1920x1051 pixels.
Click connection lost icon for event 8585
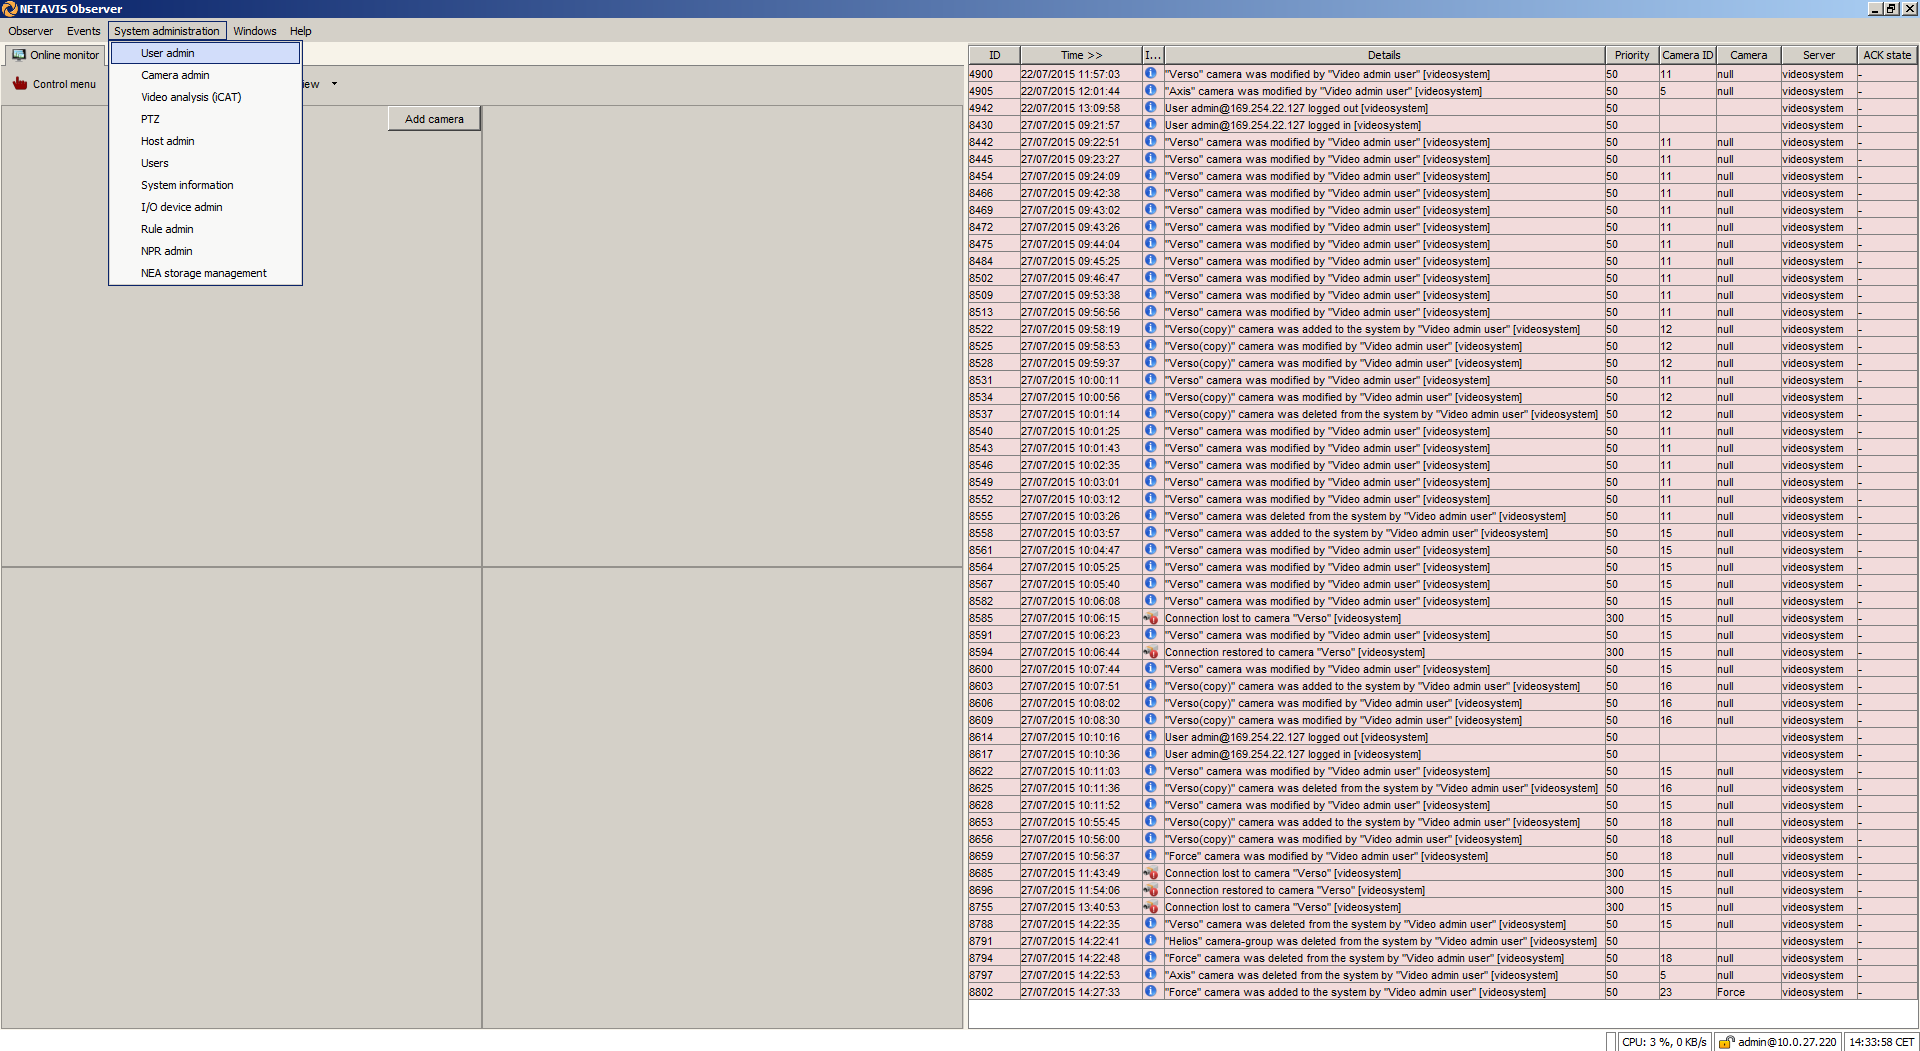click(x=1151, y=618)
